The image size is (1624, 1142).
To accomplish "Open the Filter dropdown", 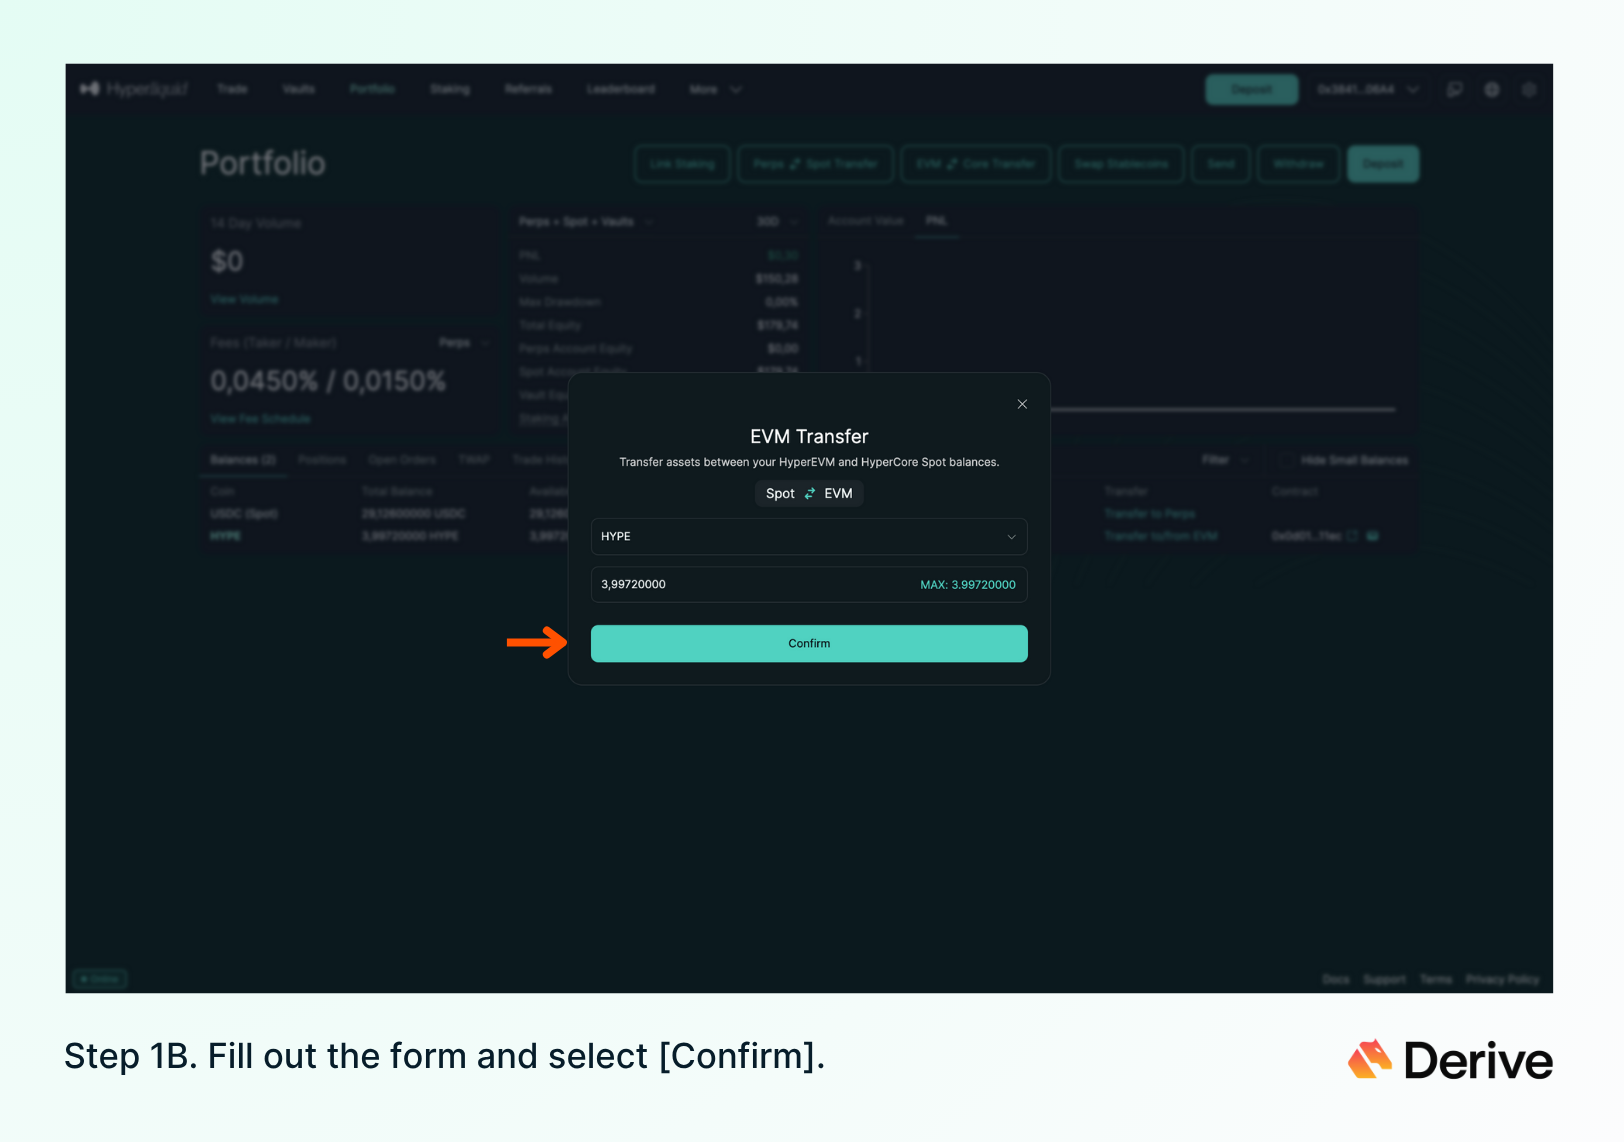I will tap(1225, 460).
